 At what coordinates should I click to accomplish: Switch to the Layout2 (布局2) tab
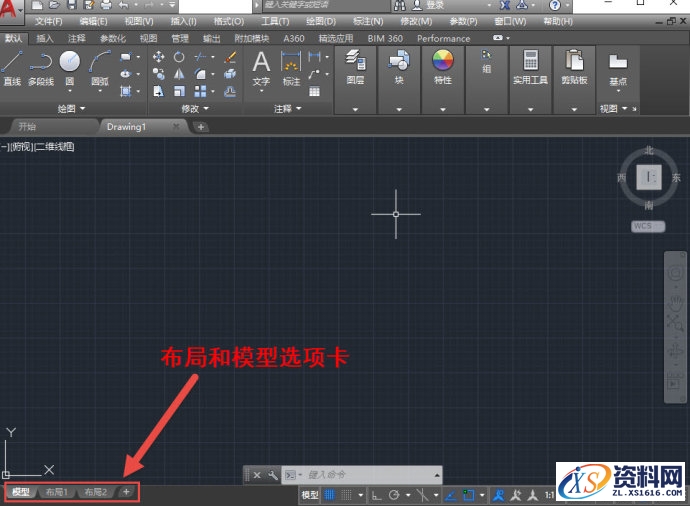pos(95,492)
